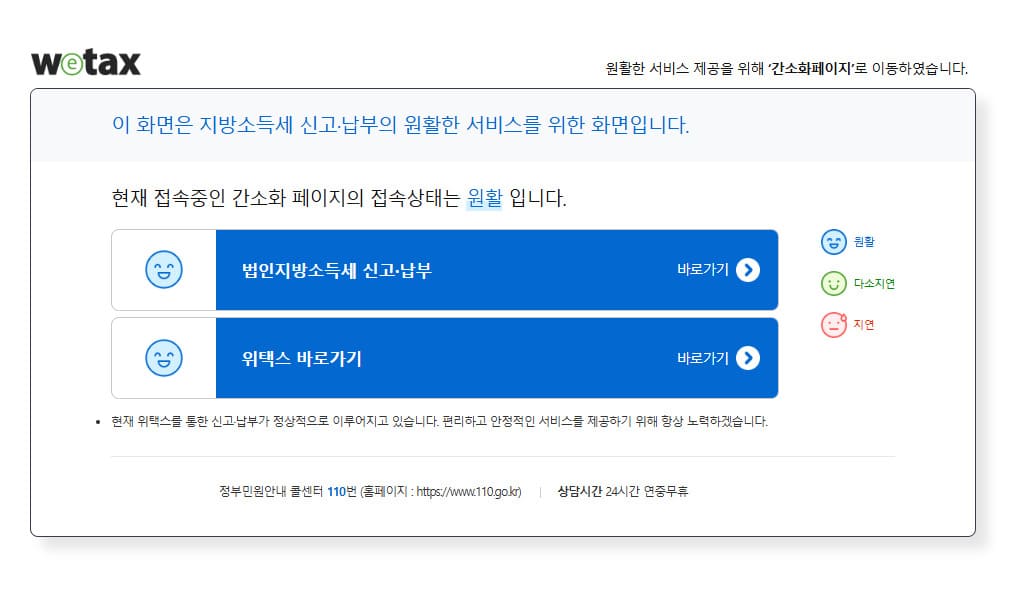This screenshot has height=595, width=1011.
Task: Click the green 다소지연 smiley icon
Action: coord(833,283)
